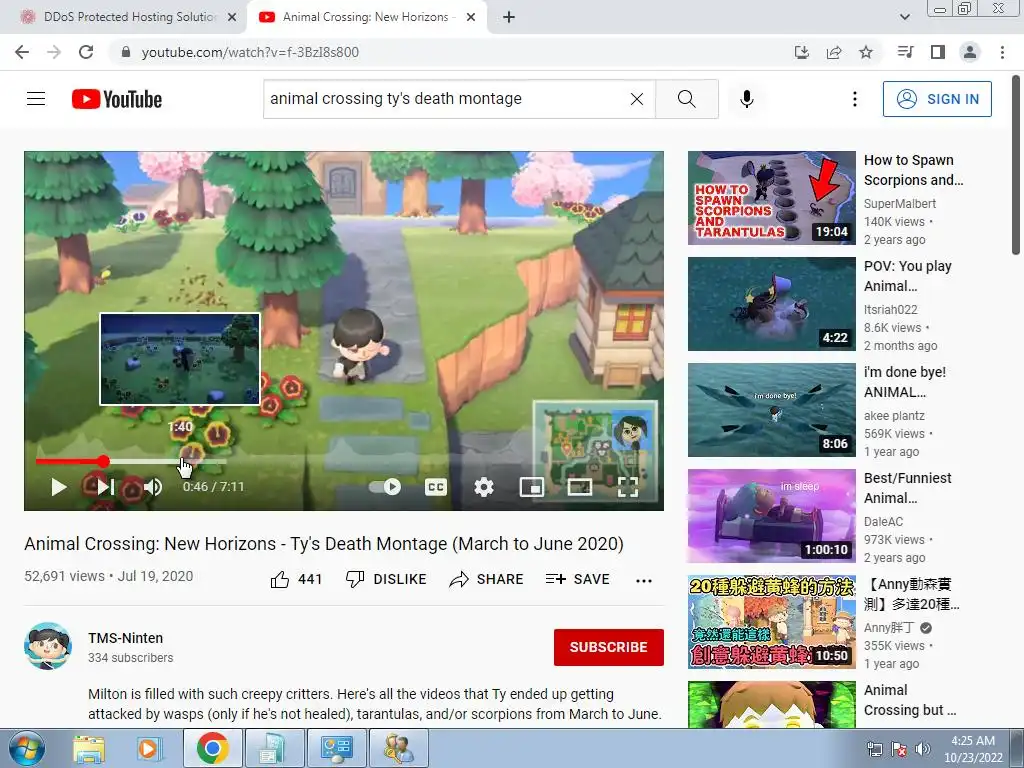Open YouTube settings three-dot menu
Image resolution: width=1024 pixels, height=768 pixels.
pyautogui.click(x=854, y=99)
